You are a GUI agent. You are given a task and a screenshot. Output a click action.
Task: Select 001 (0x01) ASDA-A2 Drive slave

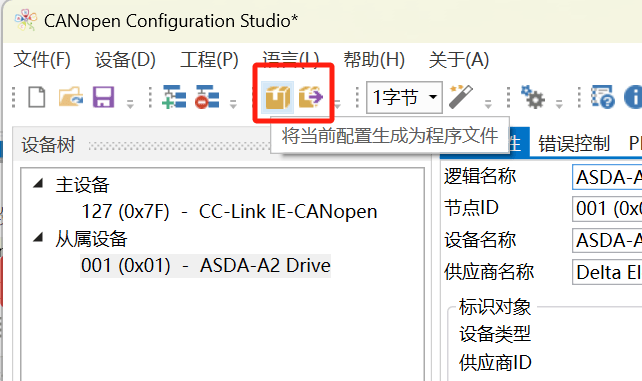click(206, 266)
